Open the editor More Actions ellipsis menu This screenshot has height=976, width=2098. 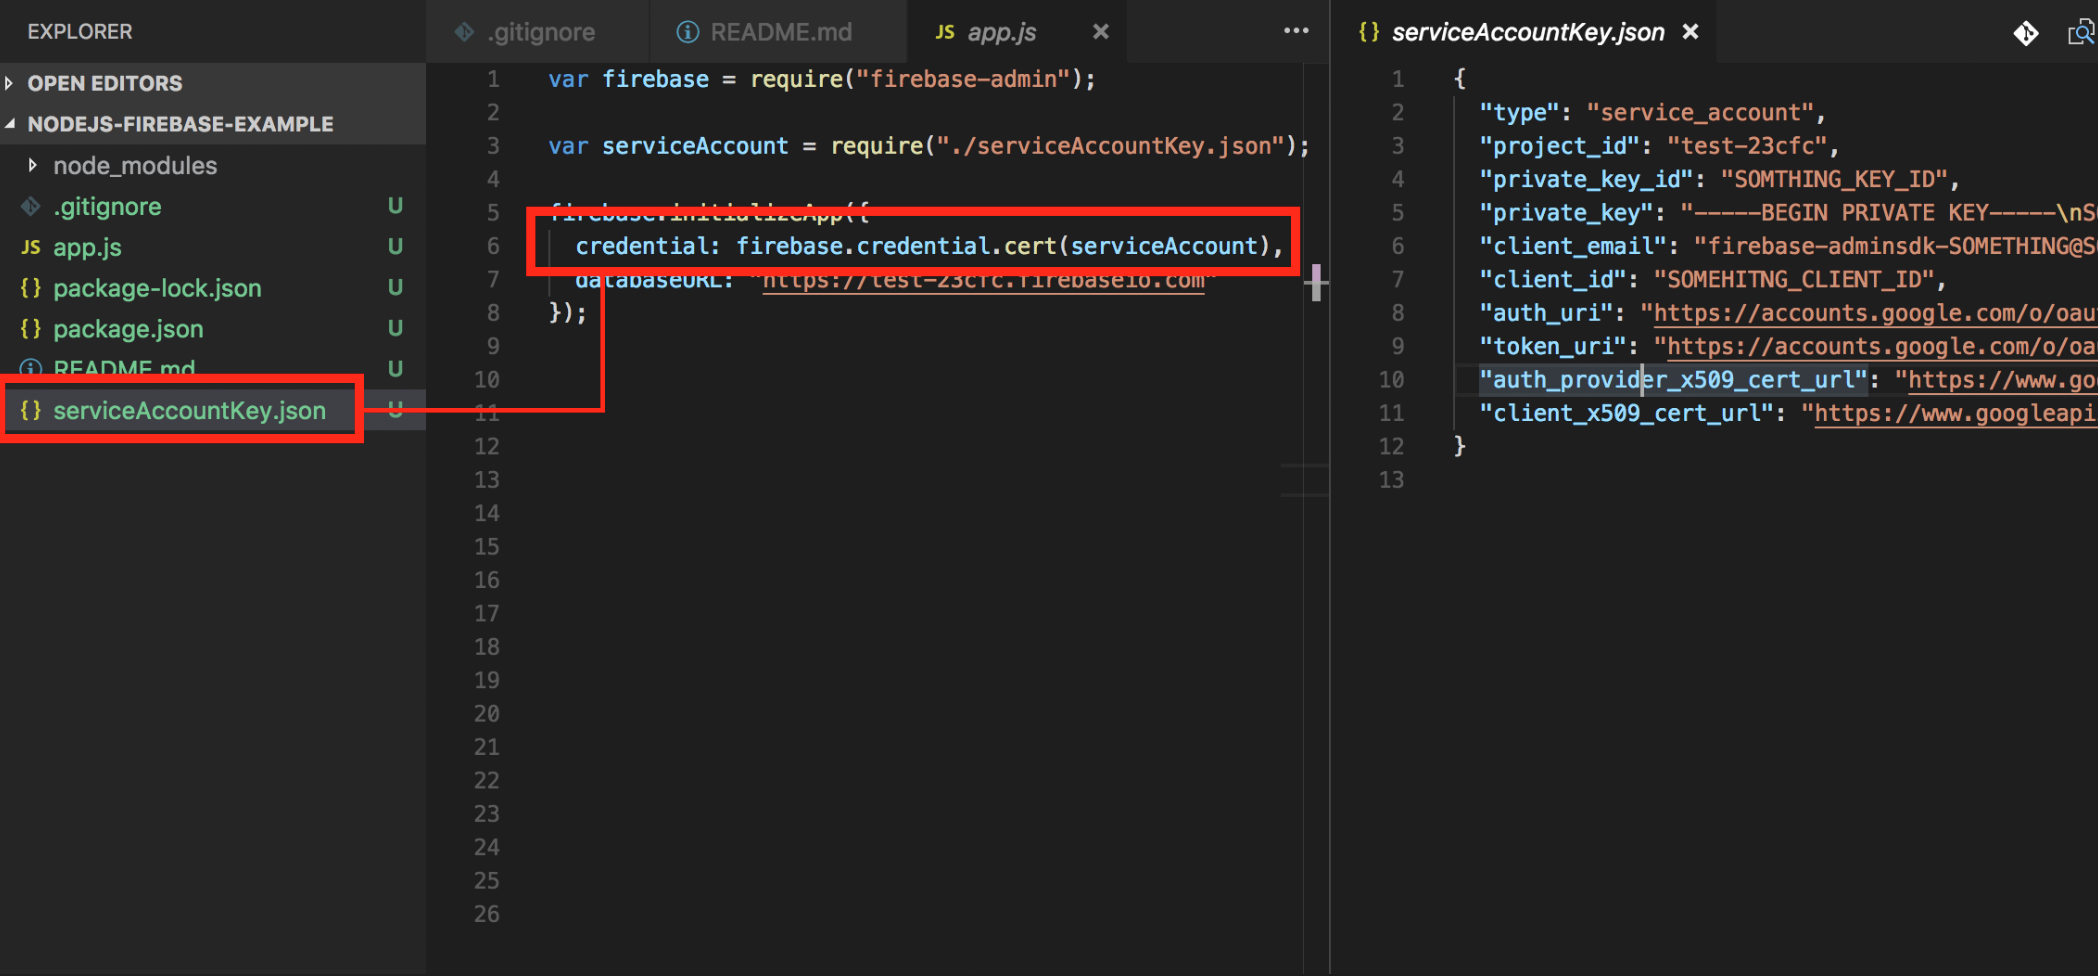coord(1296,31)
